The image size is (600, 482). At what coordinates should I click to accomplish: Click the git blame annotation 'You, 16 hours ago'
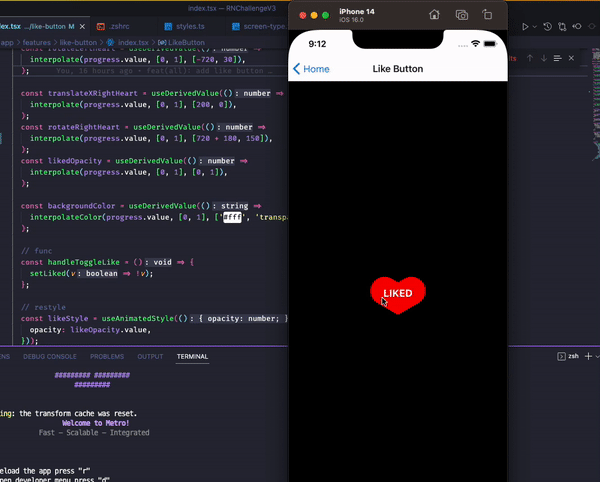click(94, 71)
